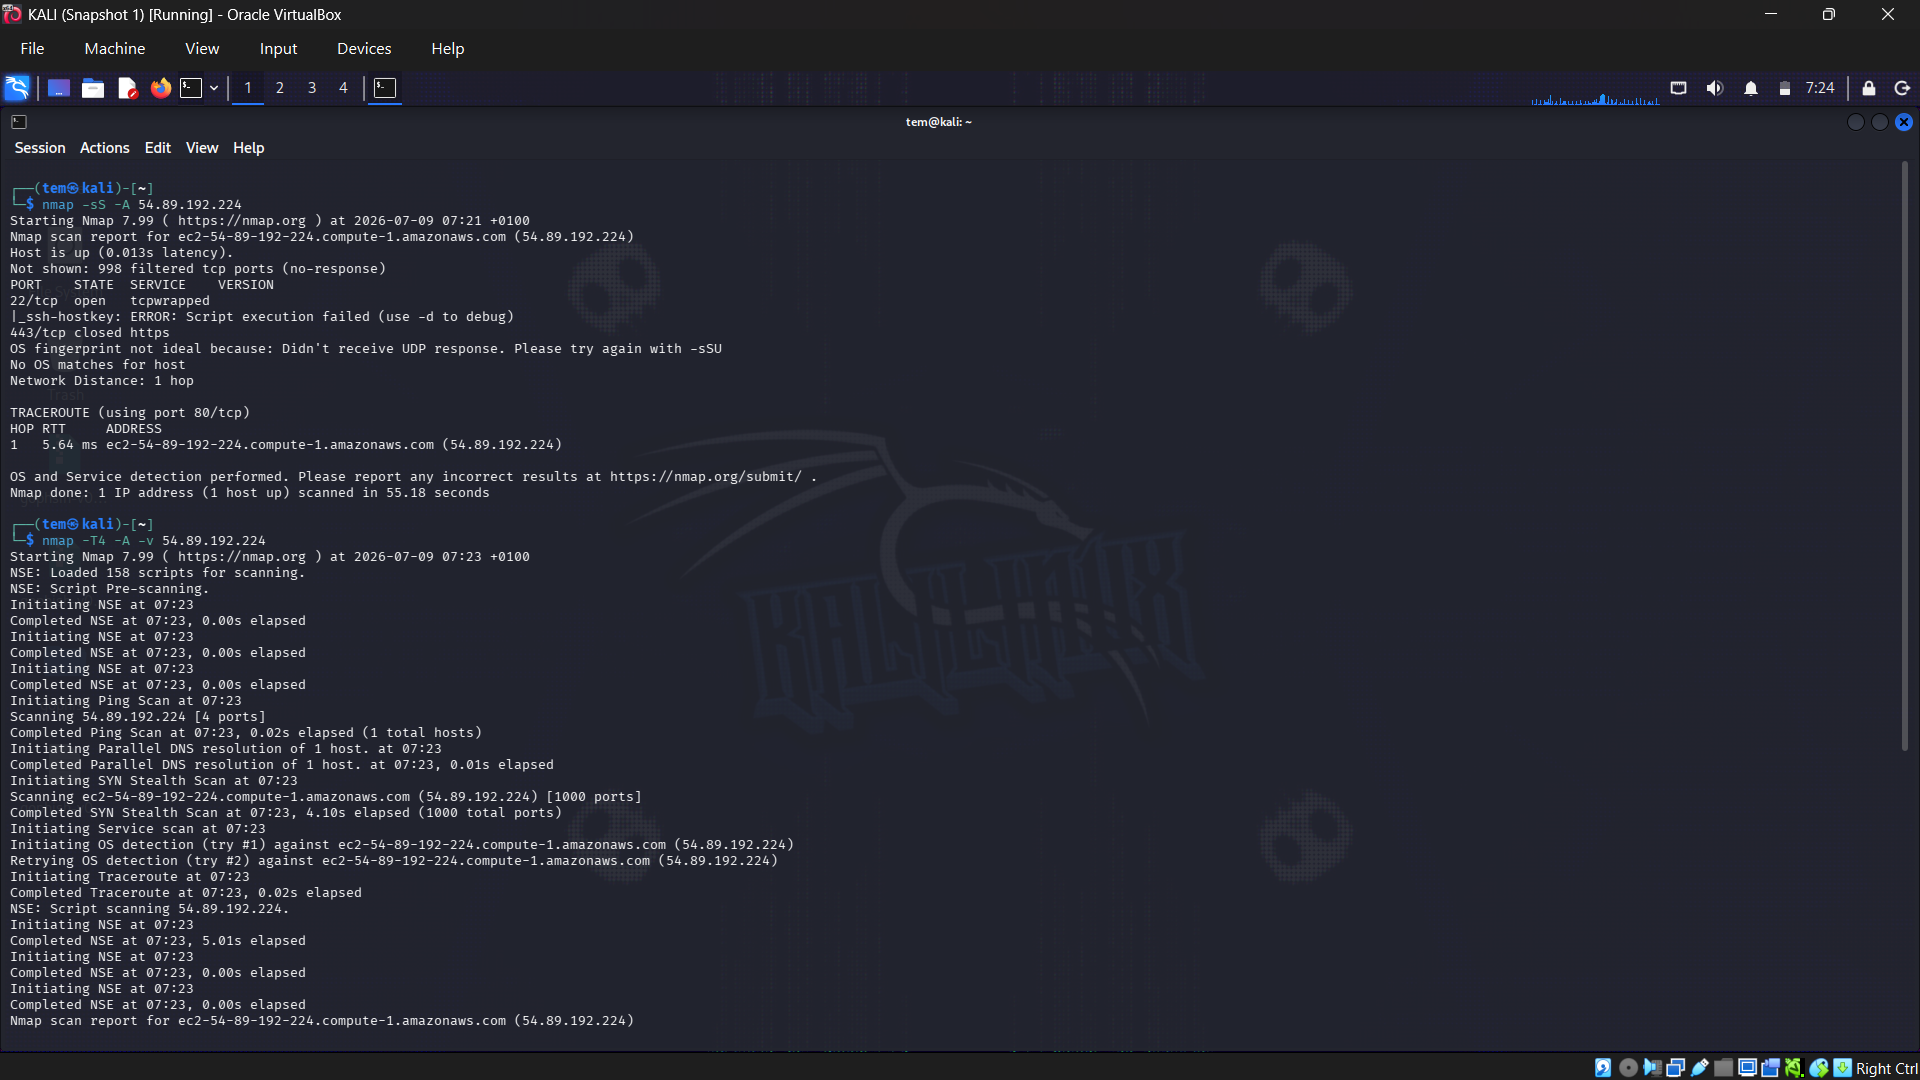The image size is (1920, 1080).
Task: Open VirtualBox File menu
Action: pos(32,48)
